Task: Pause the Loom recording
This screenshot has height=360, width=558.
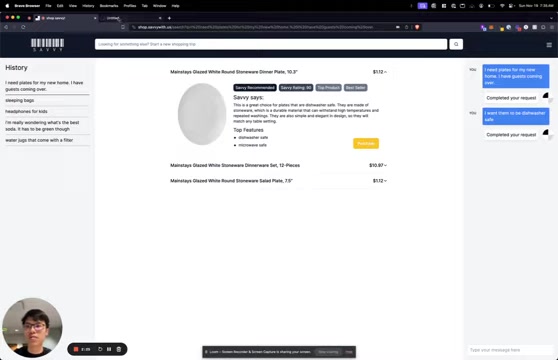Action: click(109, 349)
